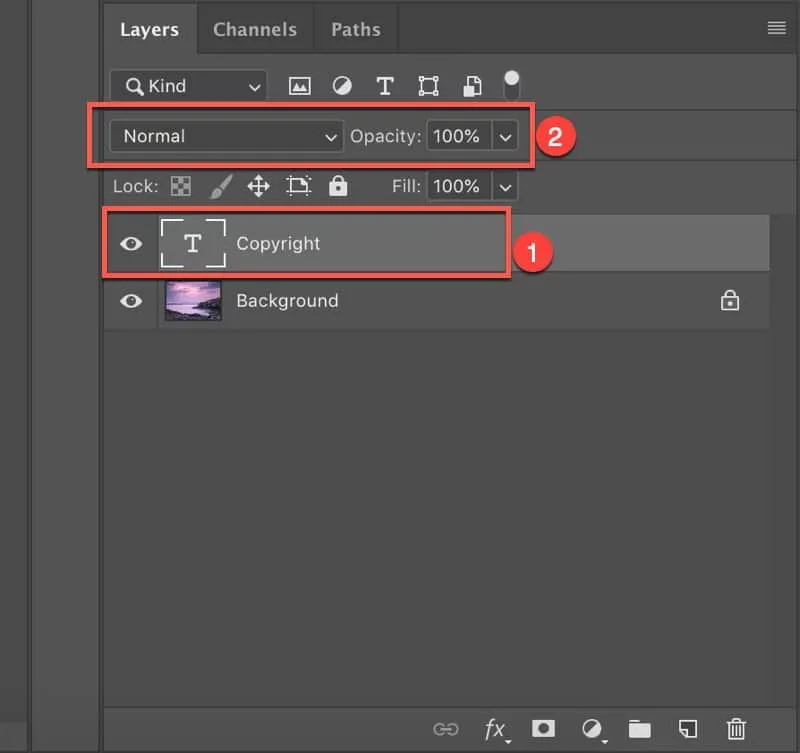The width and height of the screenshot is (800, 753).
Task: Click the lock position icon
Action: coord(258,186)
